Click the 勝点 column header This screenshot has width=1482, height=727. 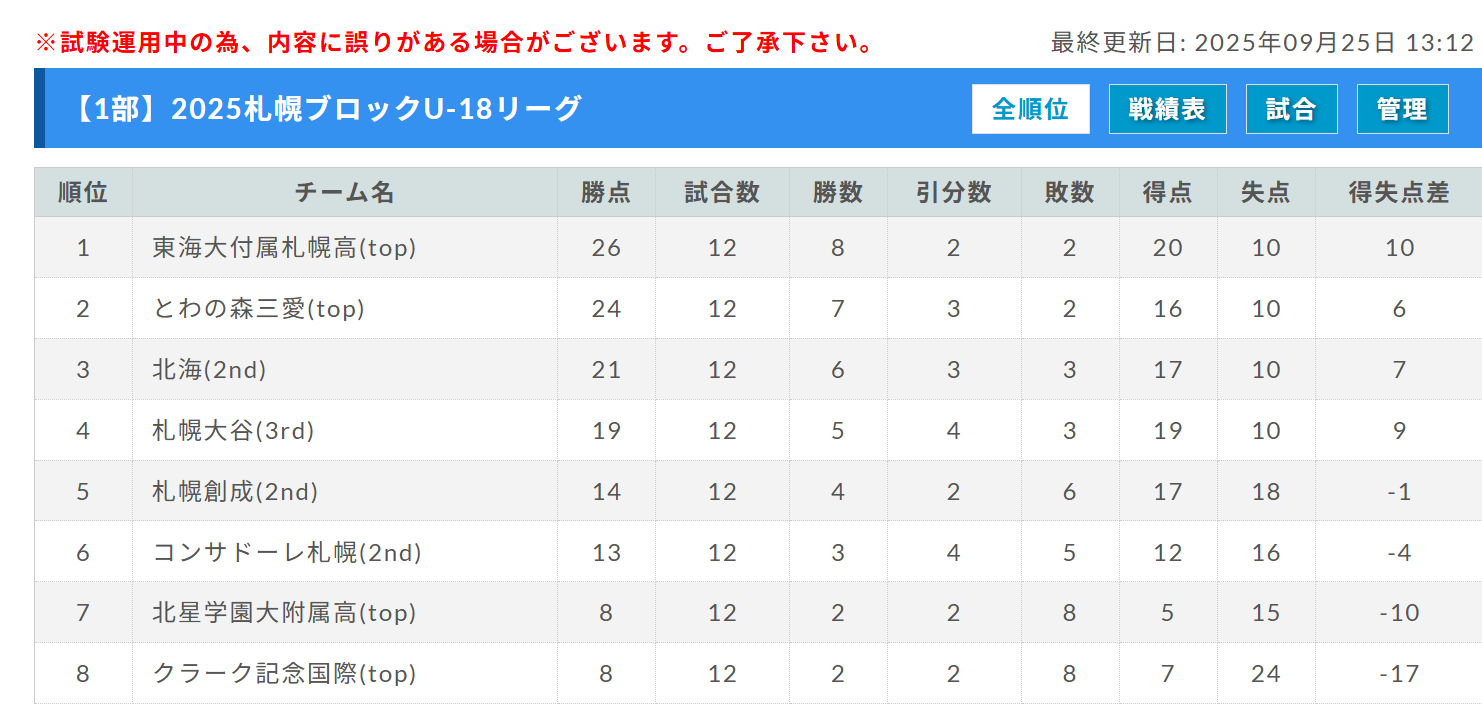606,192
